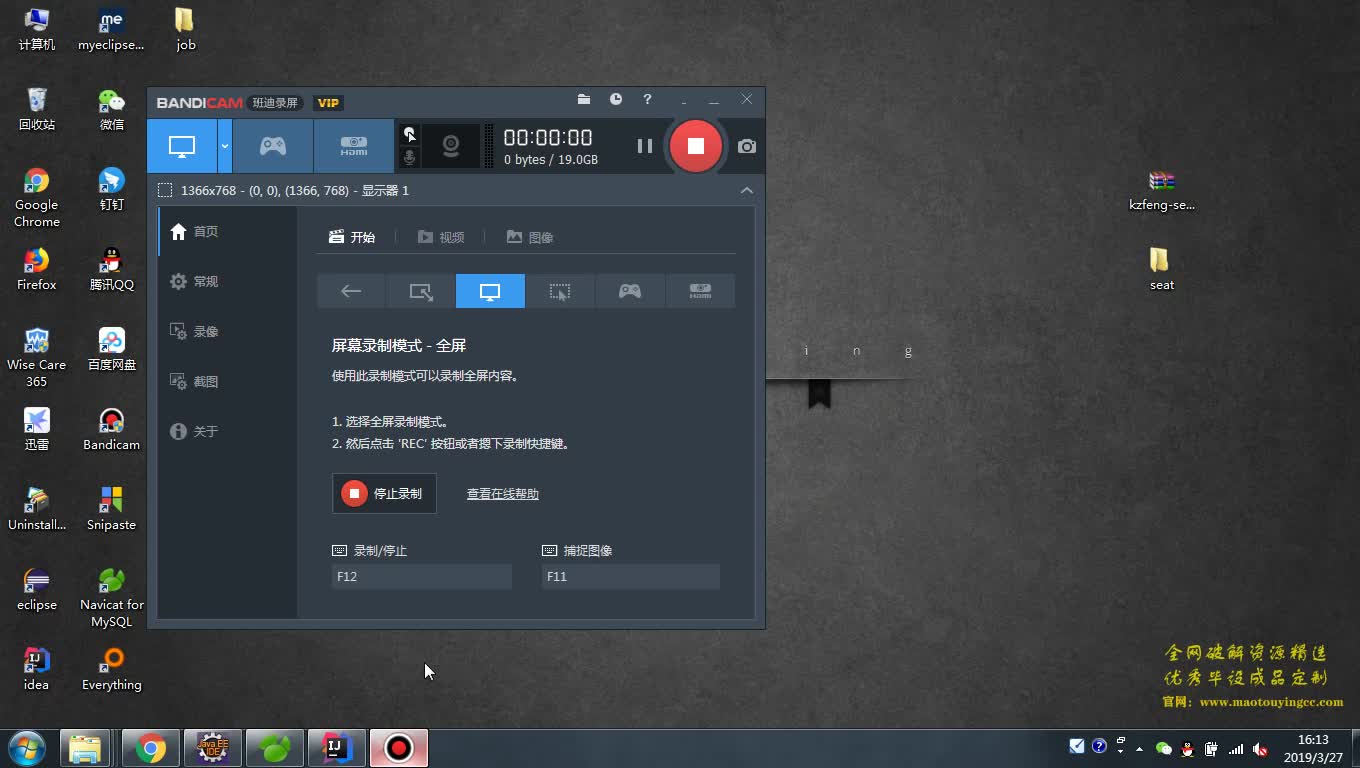The image size is (1360, 768).
Task: Launch 腾讯QQ from the desktop
Action: click(x=111, y=269)
